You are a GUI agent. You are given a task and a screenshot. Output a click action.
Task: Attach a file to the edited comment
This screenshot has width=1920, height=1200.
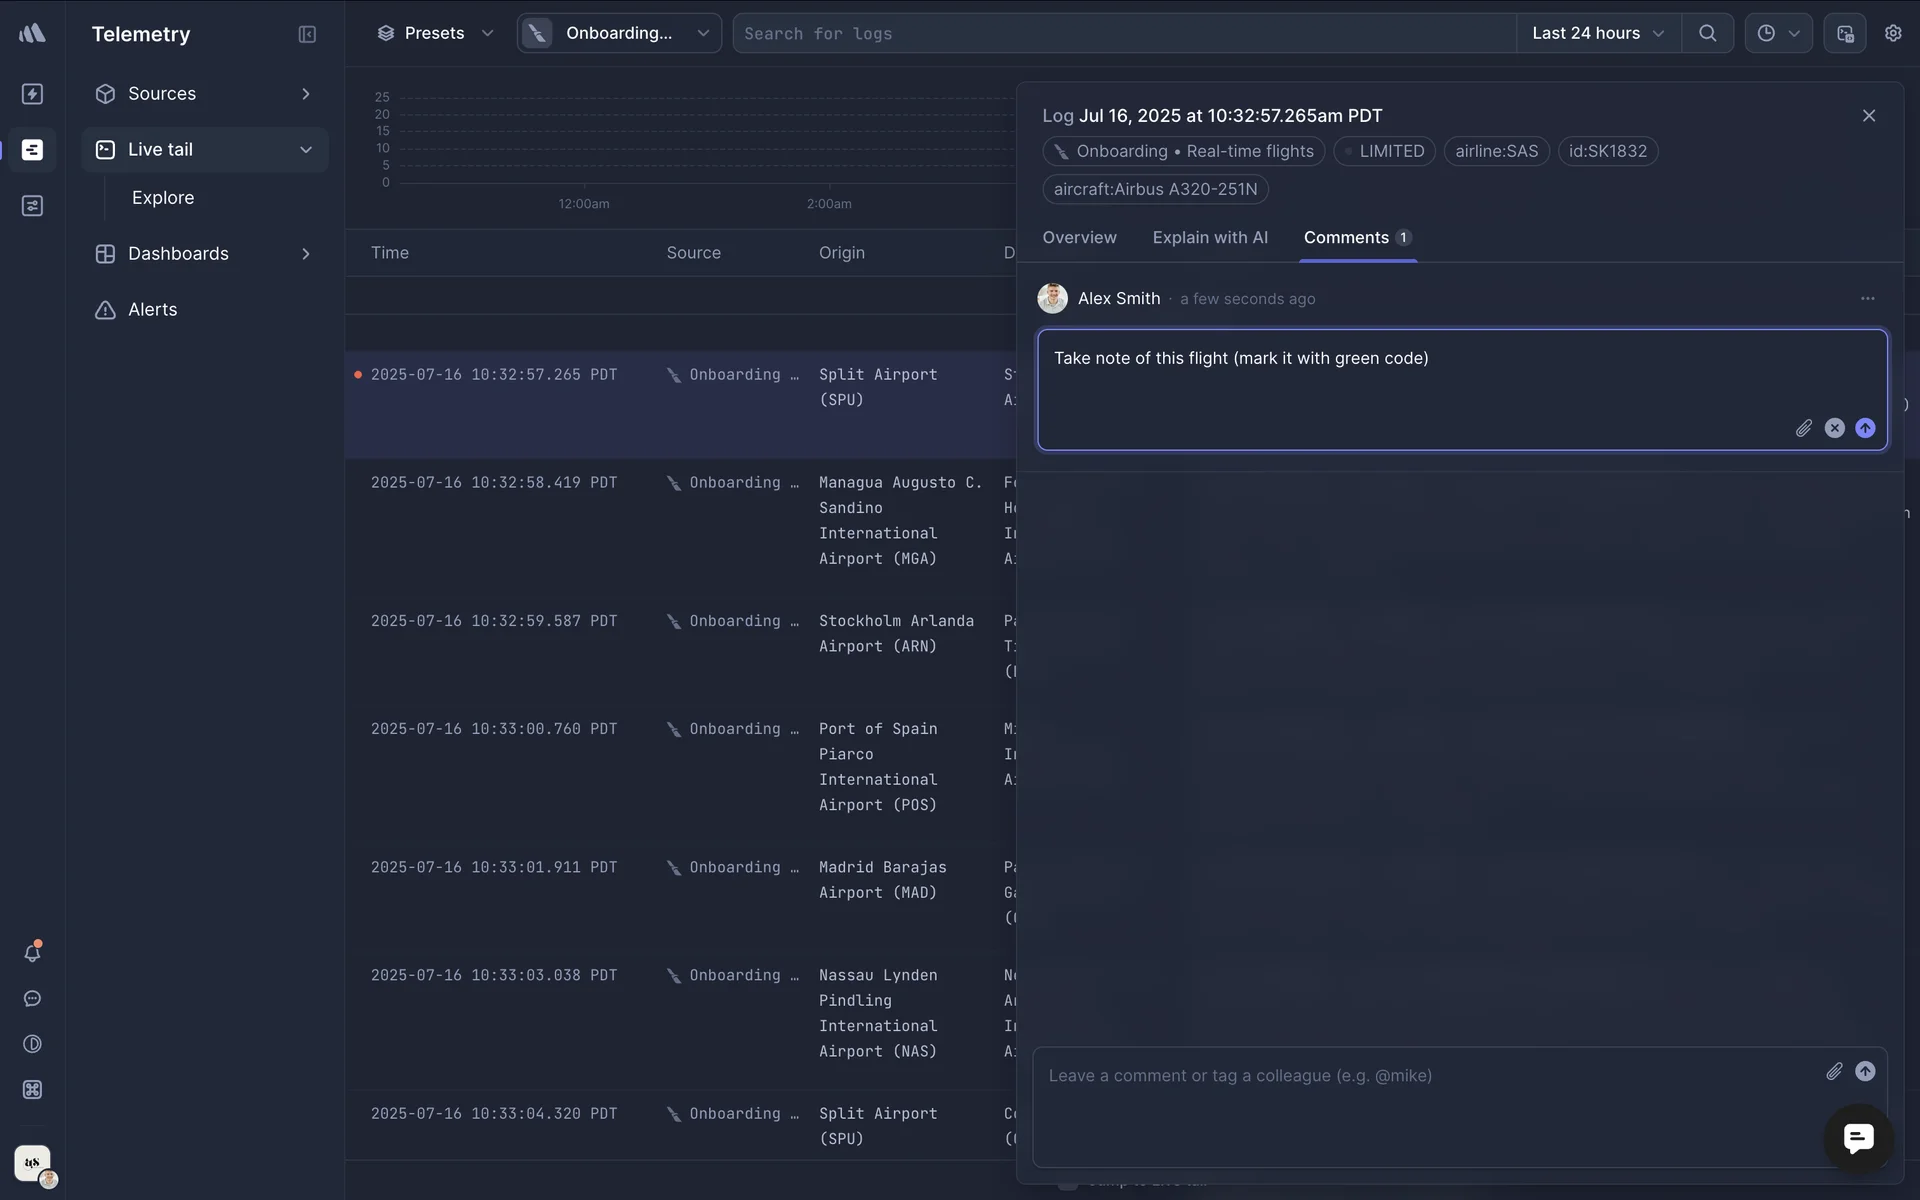coord(1803,428)
